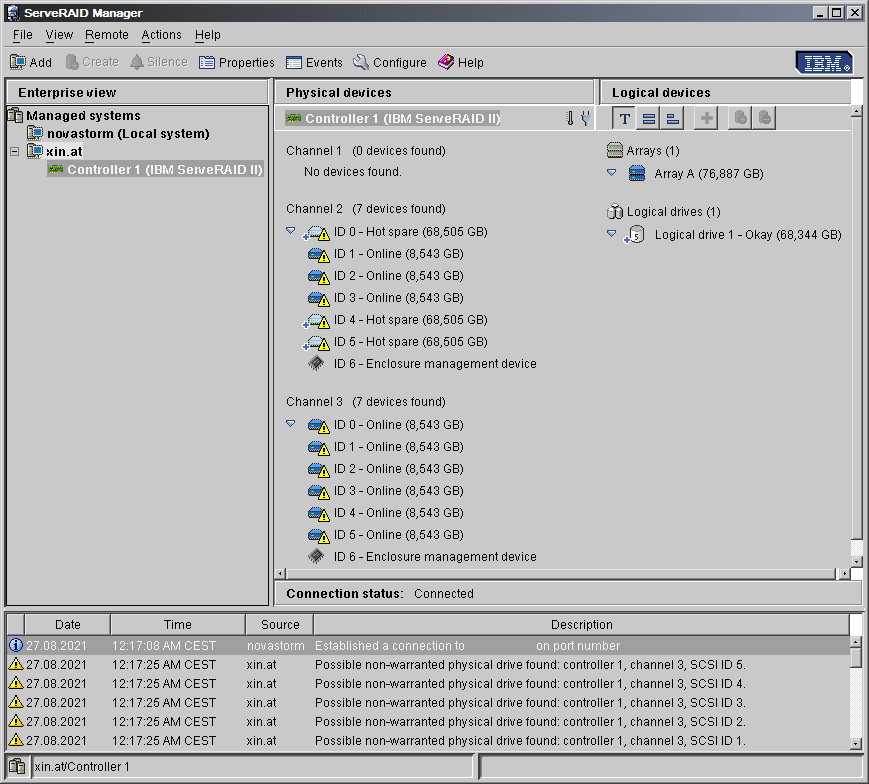Select Controller 1 in the Enterprise view tree

165,170
